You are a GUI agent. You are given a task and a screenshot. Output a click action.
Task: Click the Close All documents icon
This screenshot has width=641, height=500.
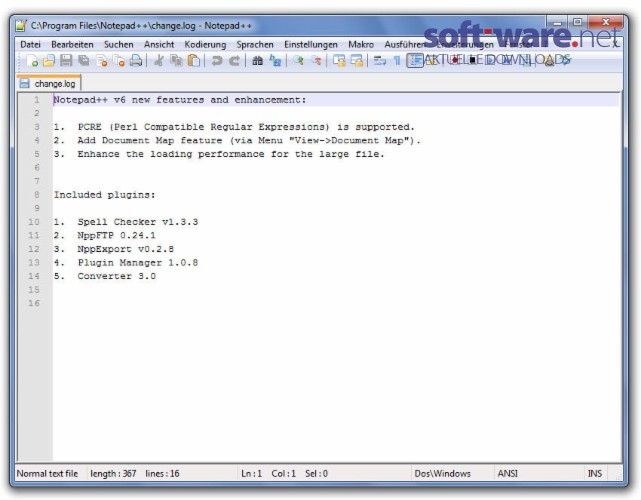pyautogui.click(x=119, y=61)
